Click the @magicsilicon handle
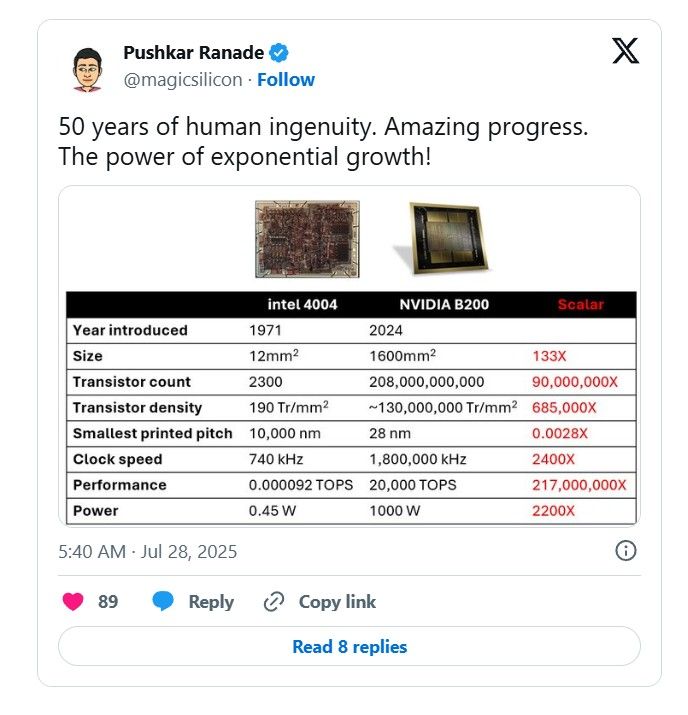This screenshot has height=715, width=688. [x=183, y=80]
